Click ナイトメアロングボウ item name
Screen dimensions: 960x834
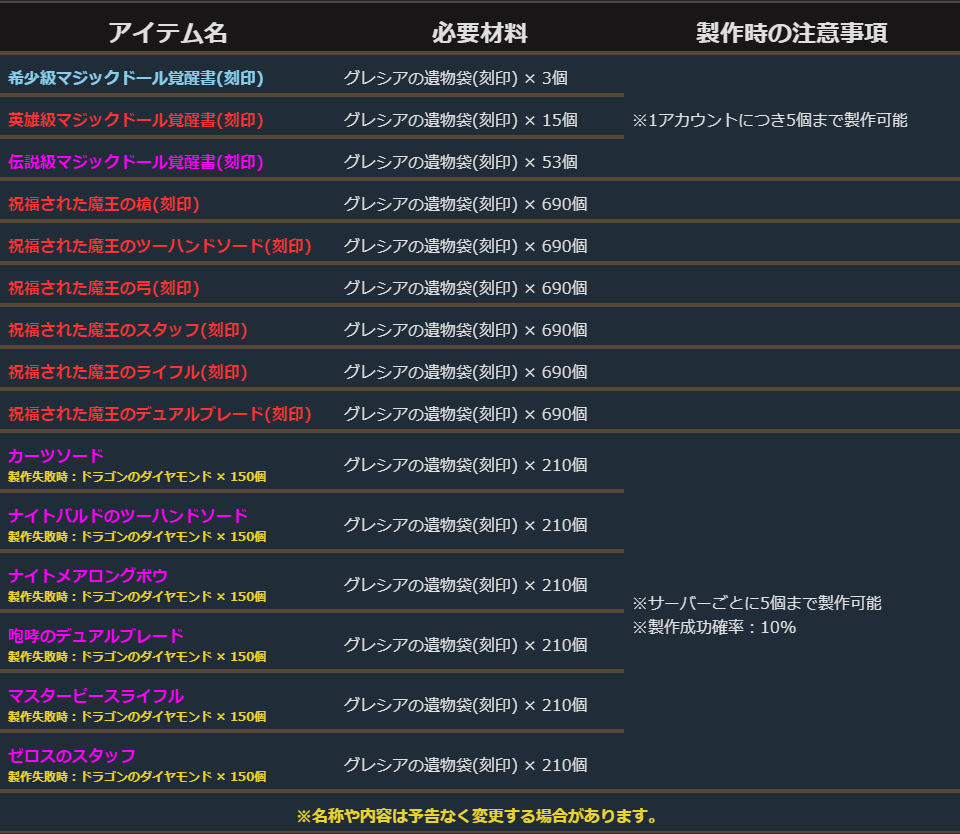(x=88, y=576)
